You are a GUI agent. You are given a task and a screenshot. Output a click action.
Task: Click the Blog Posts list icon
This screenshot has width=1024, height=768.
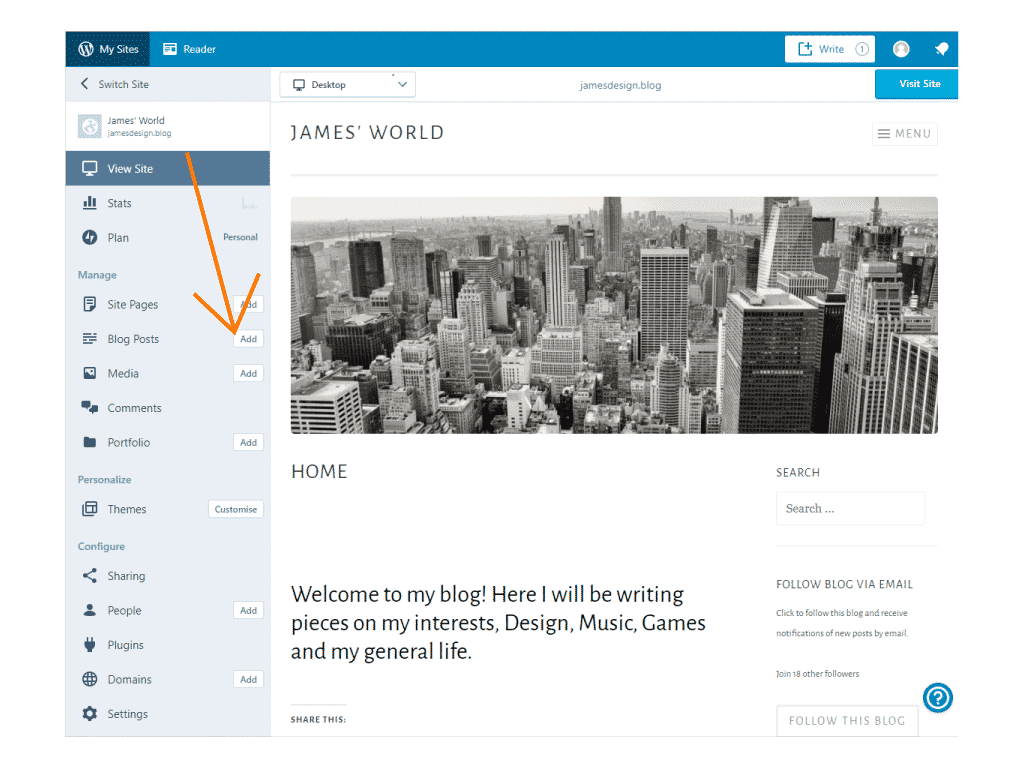point(89,338)
